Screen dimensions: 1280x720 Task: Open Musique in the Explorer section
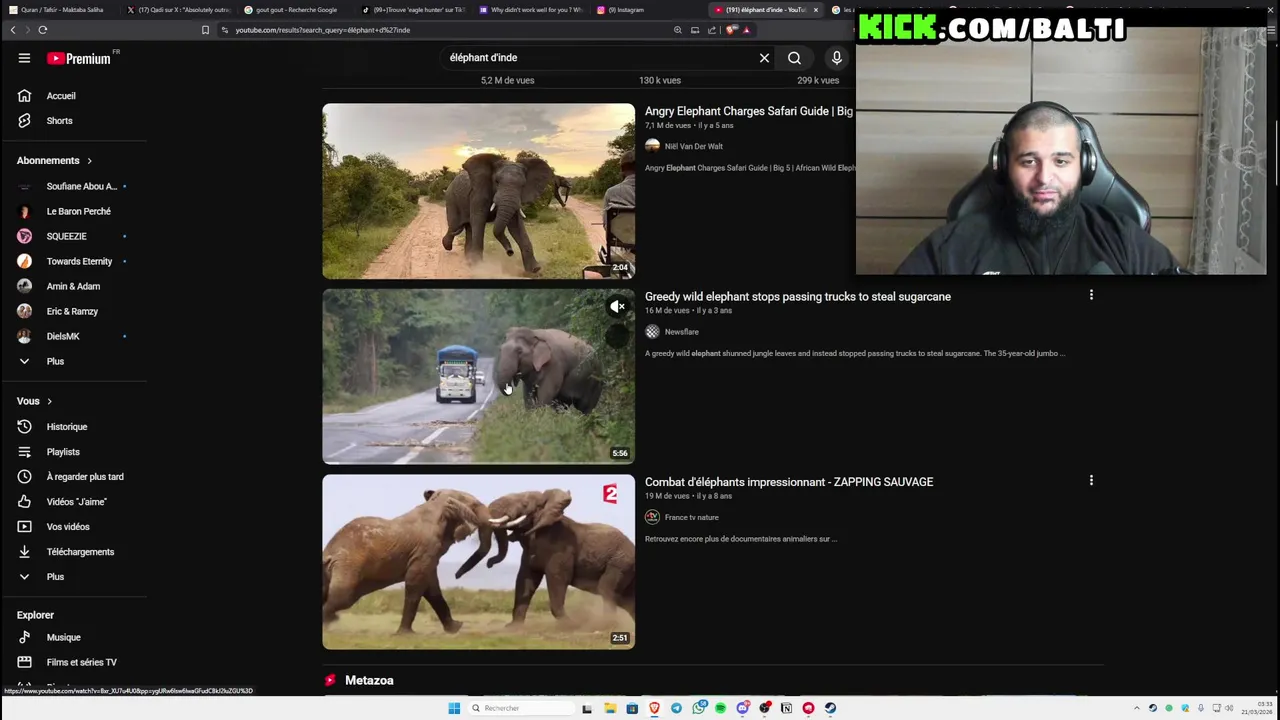pyautogui.click(x=63, y=637)
